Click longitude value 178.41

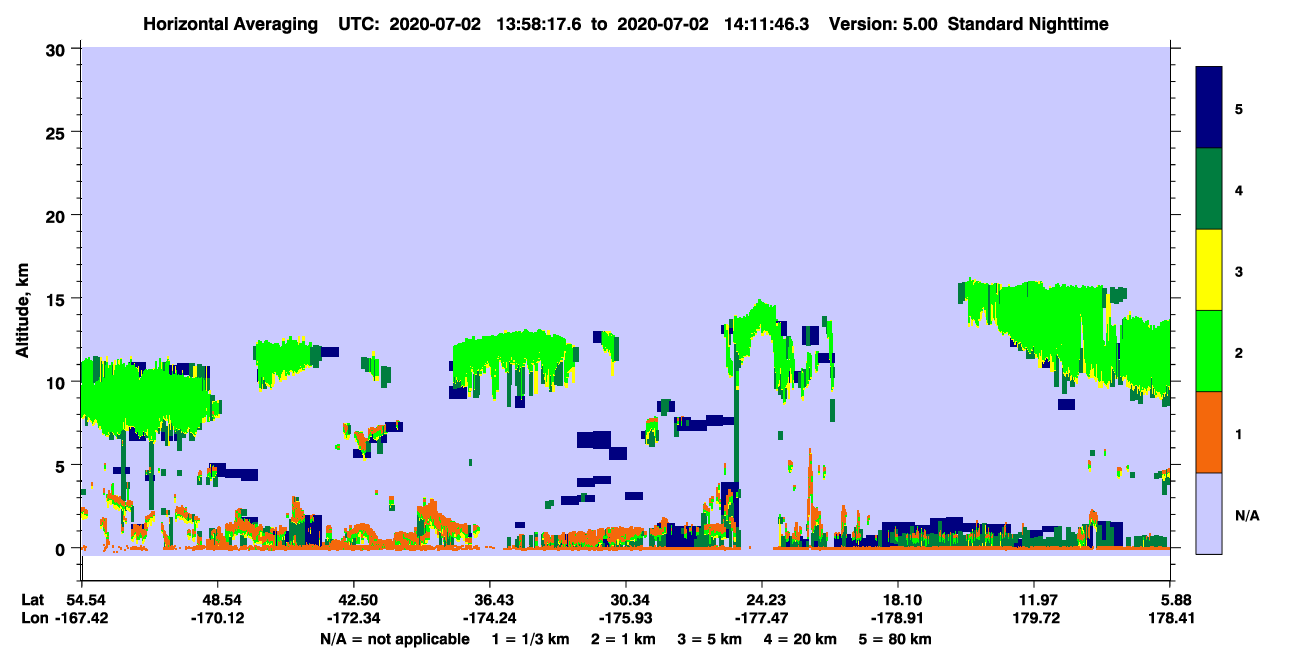tap(1170, 618)
